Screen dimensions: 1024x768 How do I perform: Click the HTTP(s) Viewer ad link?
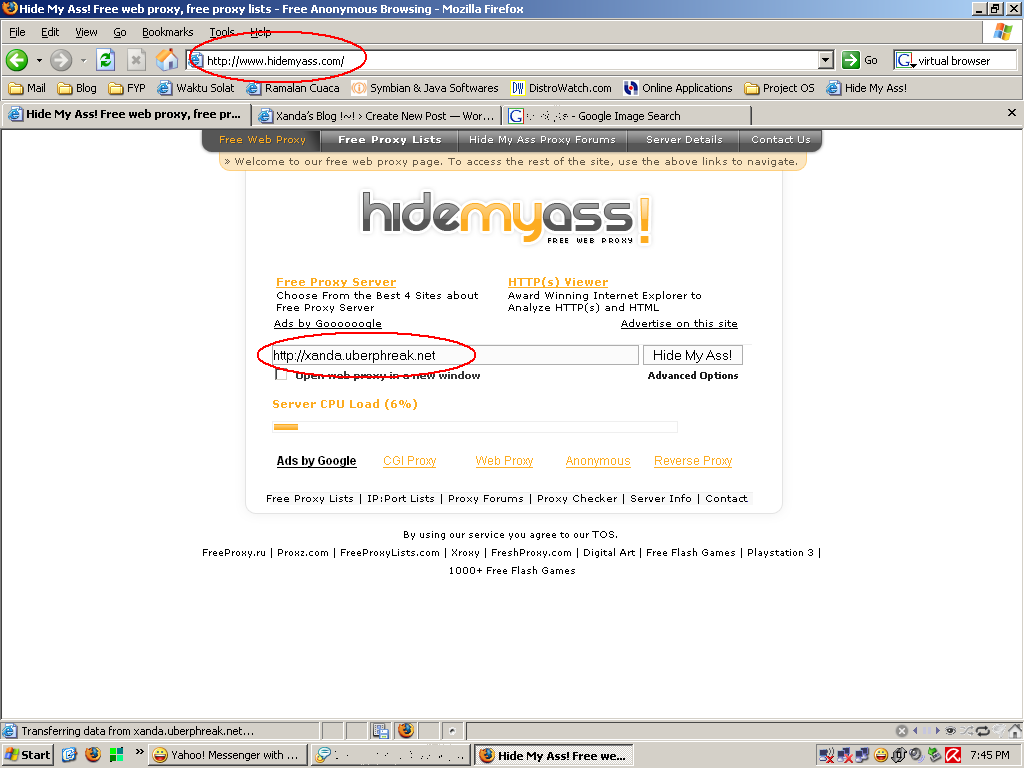[x=558, y=282]
